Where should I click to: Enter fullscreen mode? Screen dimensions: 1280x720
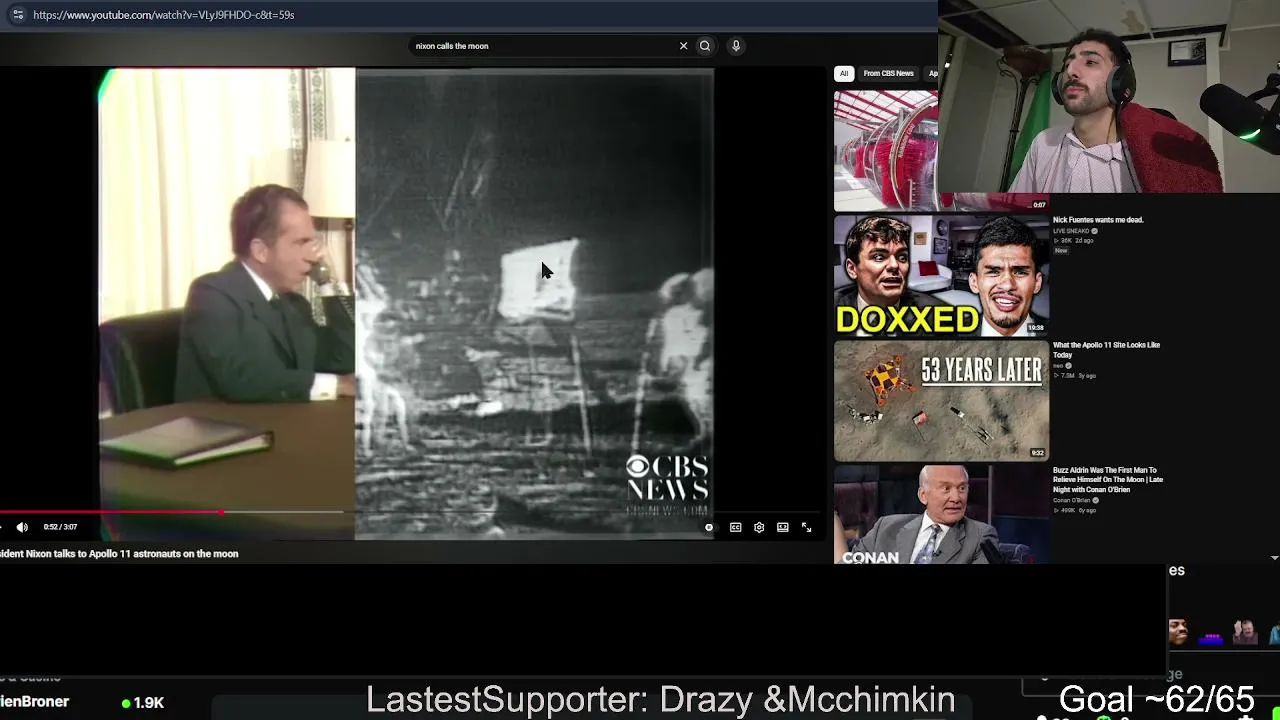click(x=807, y=527)
